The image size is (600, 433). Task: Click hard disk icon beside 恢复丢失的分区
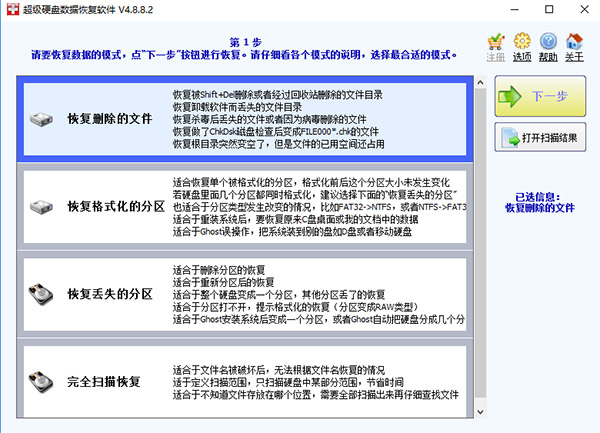coord(41,294)
